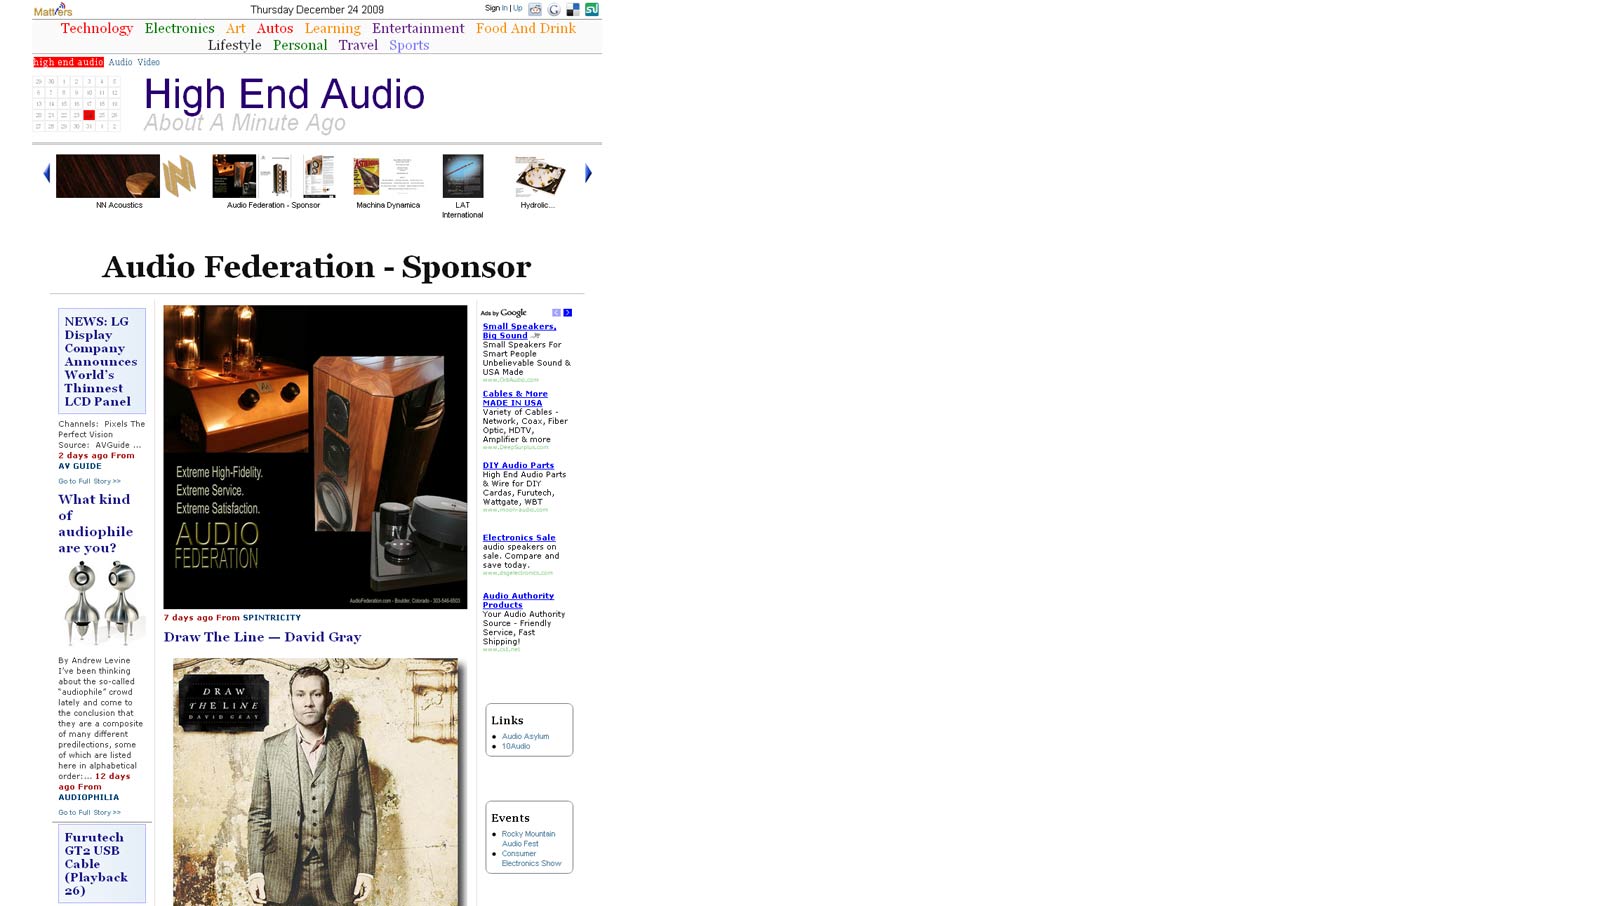Open the Travel category
The image size is (1600, 906).
point(358,45)
